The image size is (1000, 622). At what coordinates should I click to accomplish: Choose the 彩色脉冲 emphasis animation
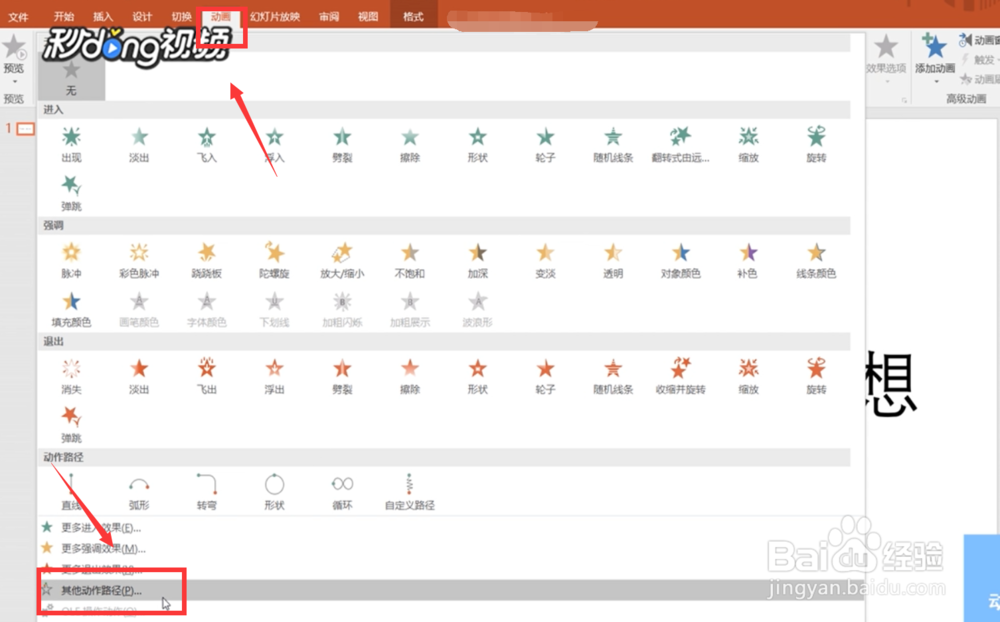point(139,261)
